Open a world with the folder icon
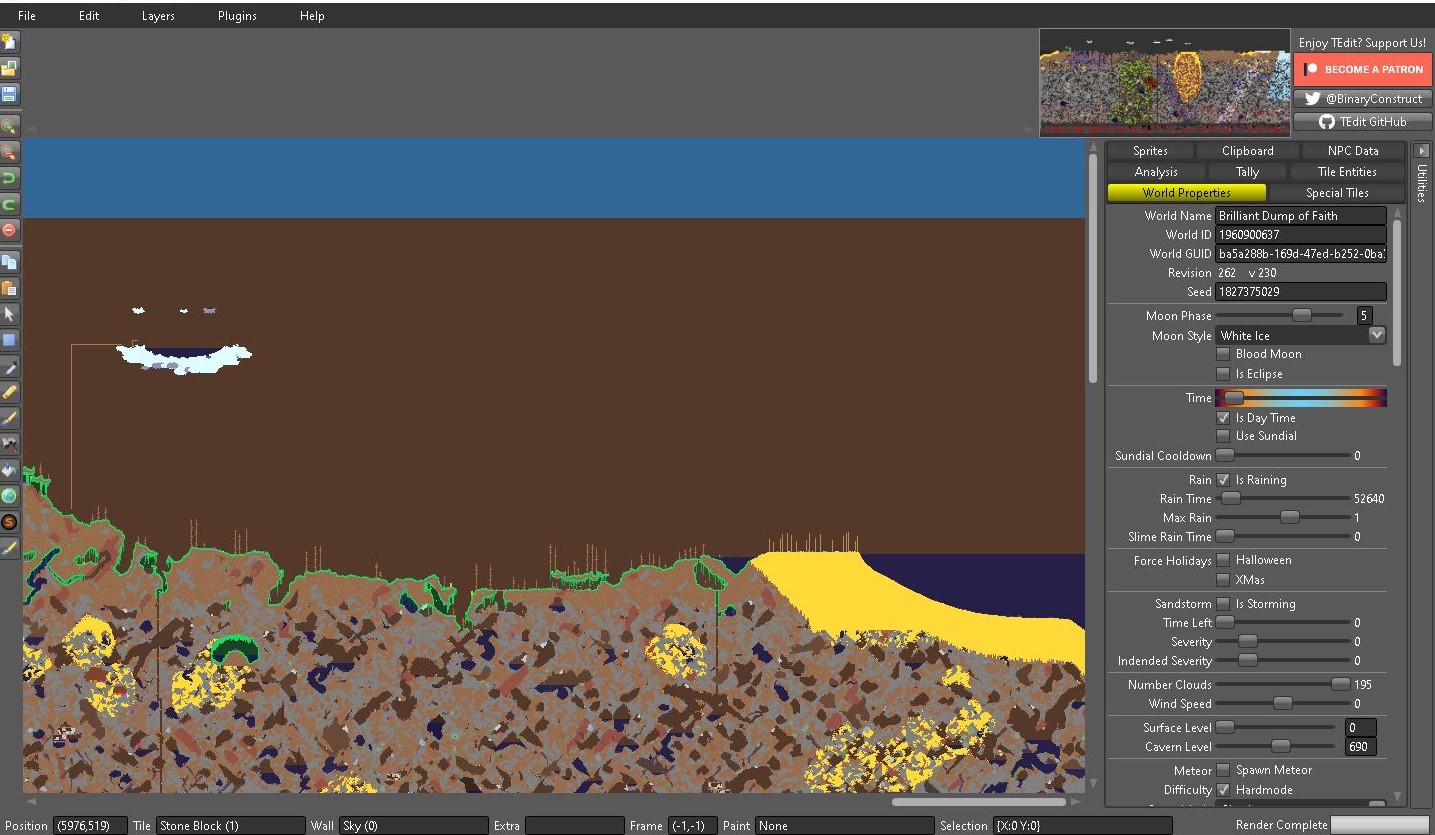1435x835 pixels. click(12, 68)
